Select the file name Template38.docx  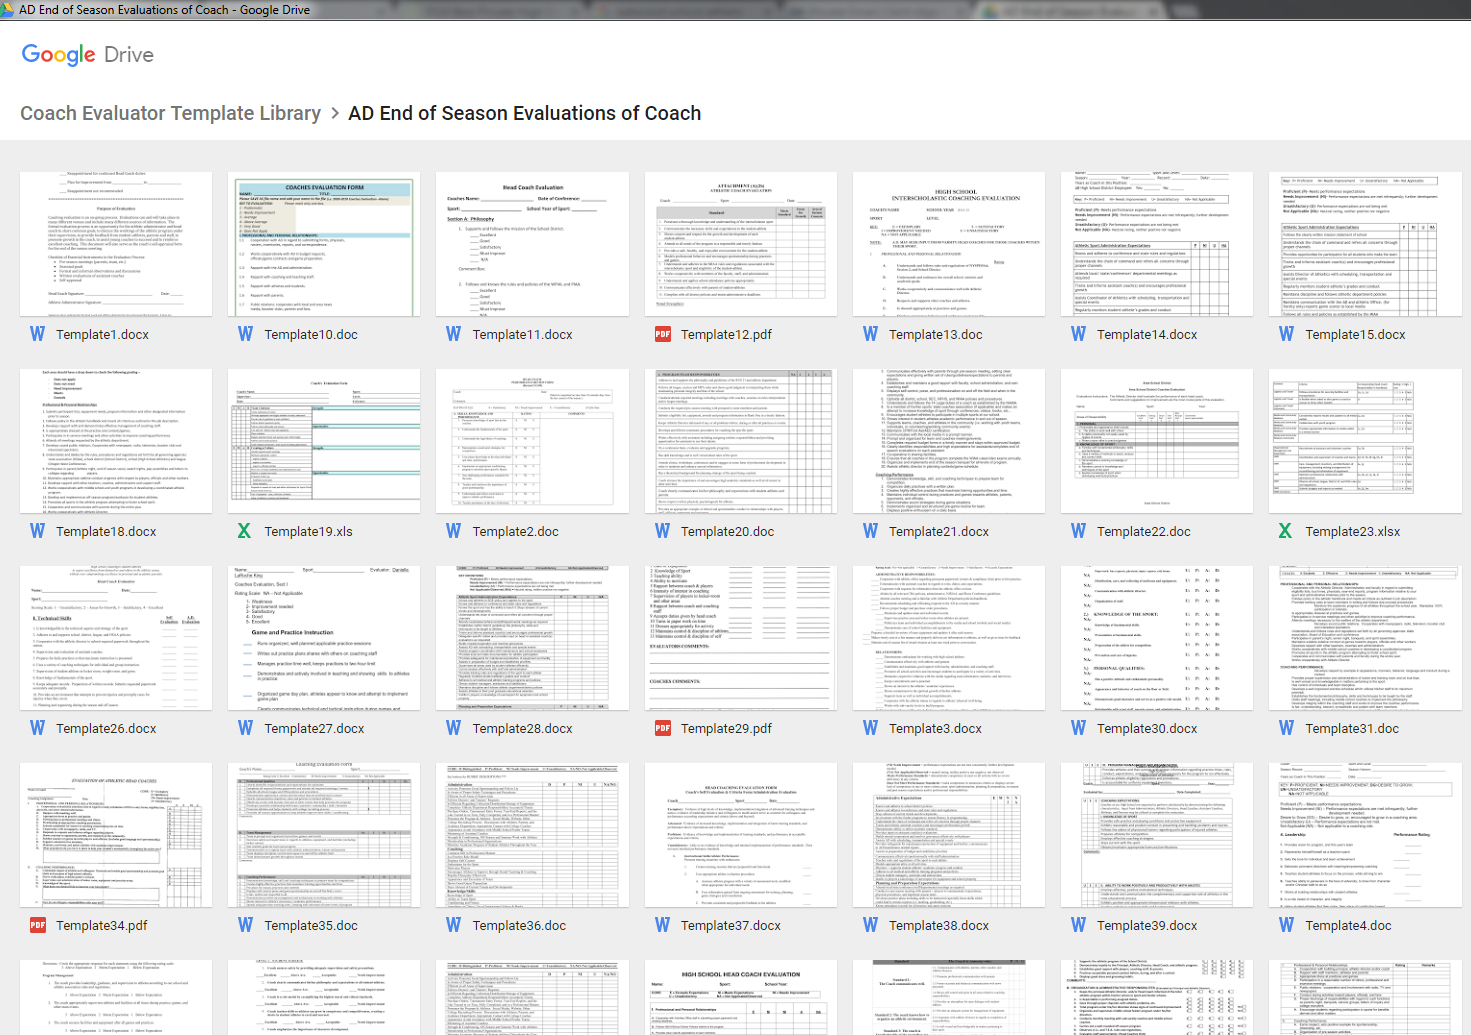939,926
